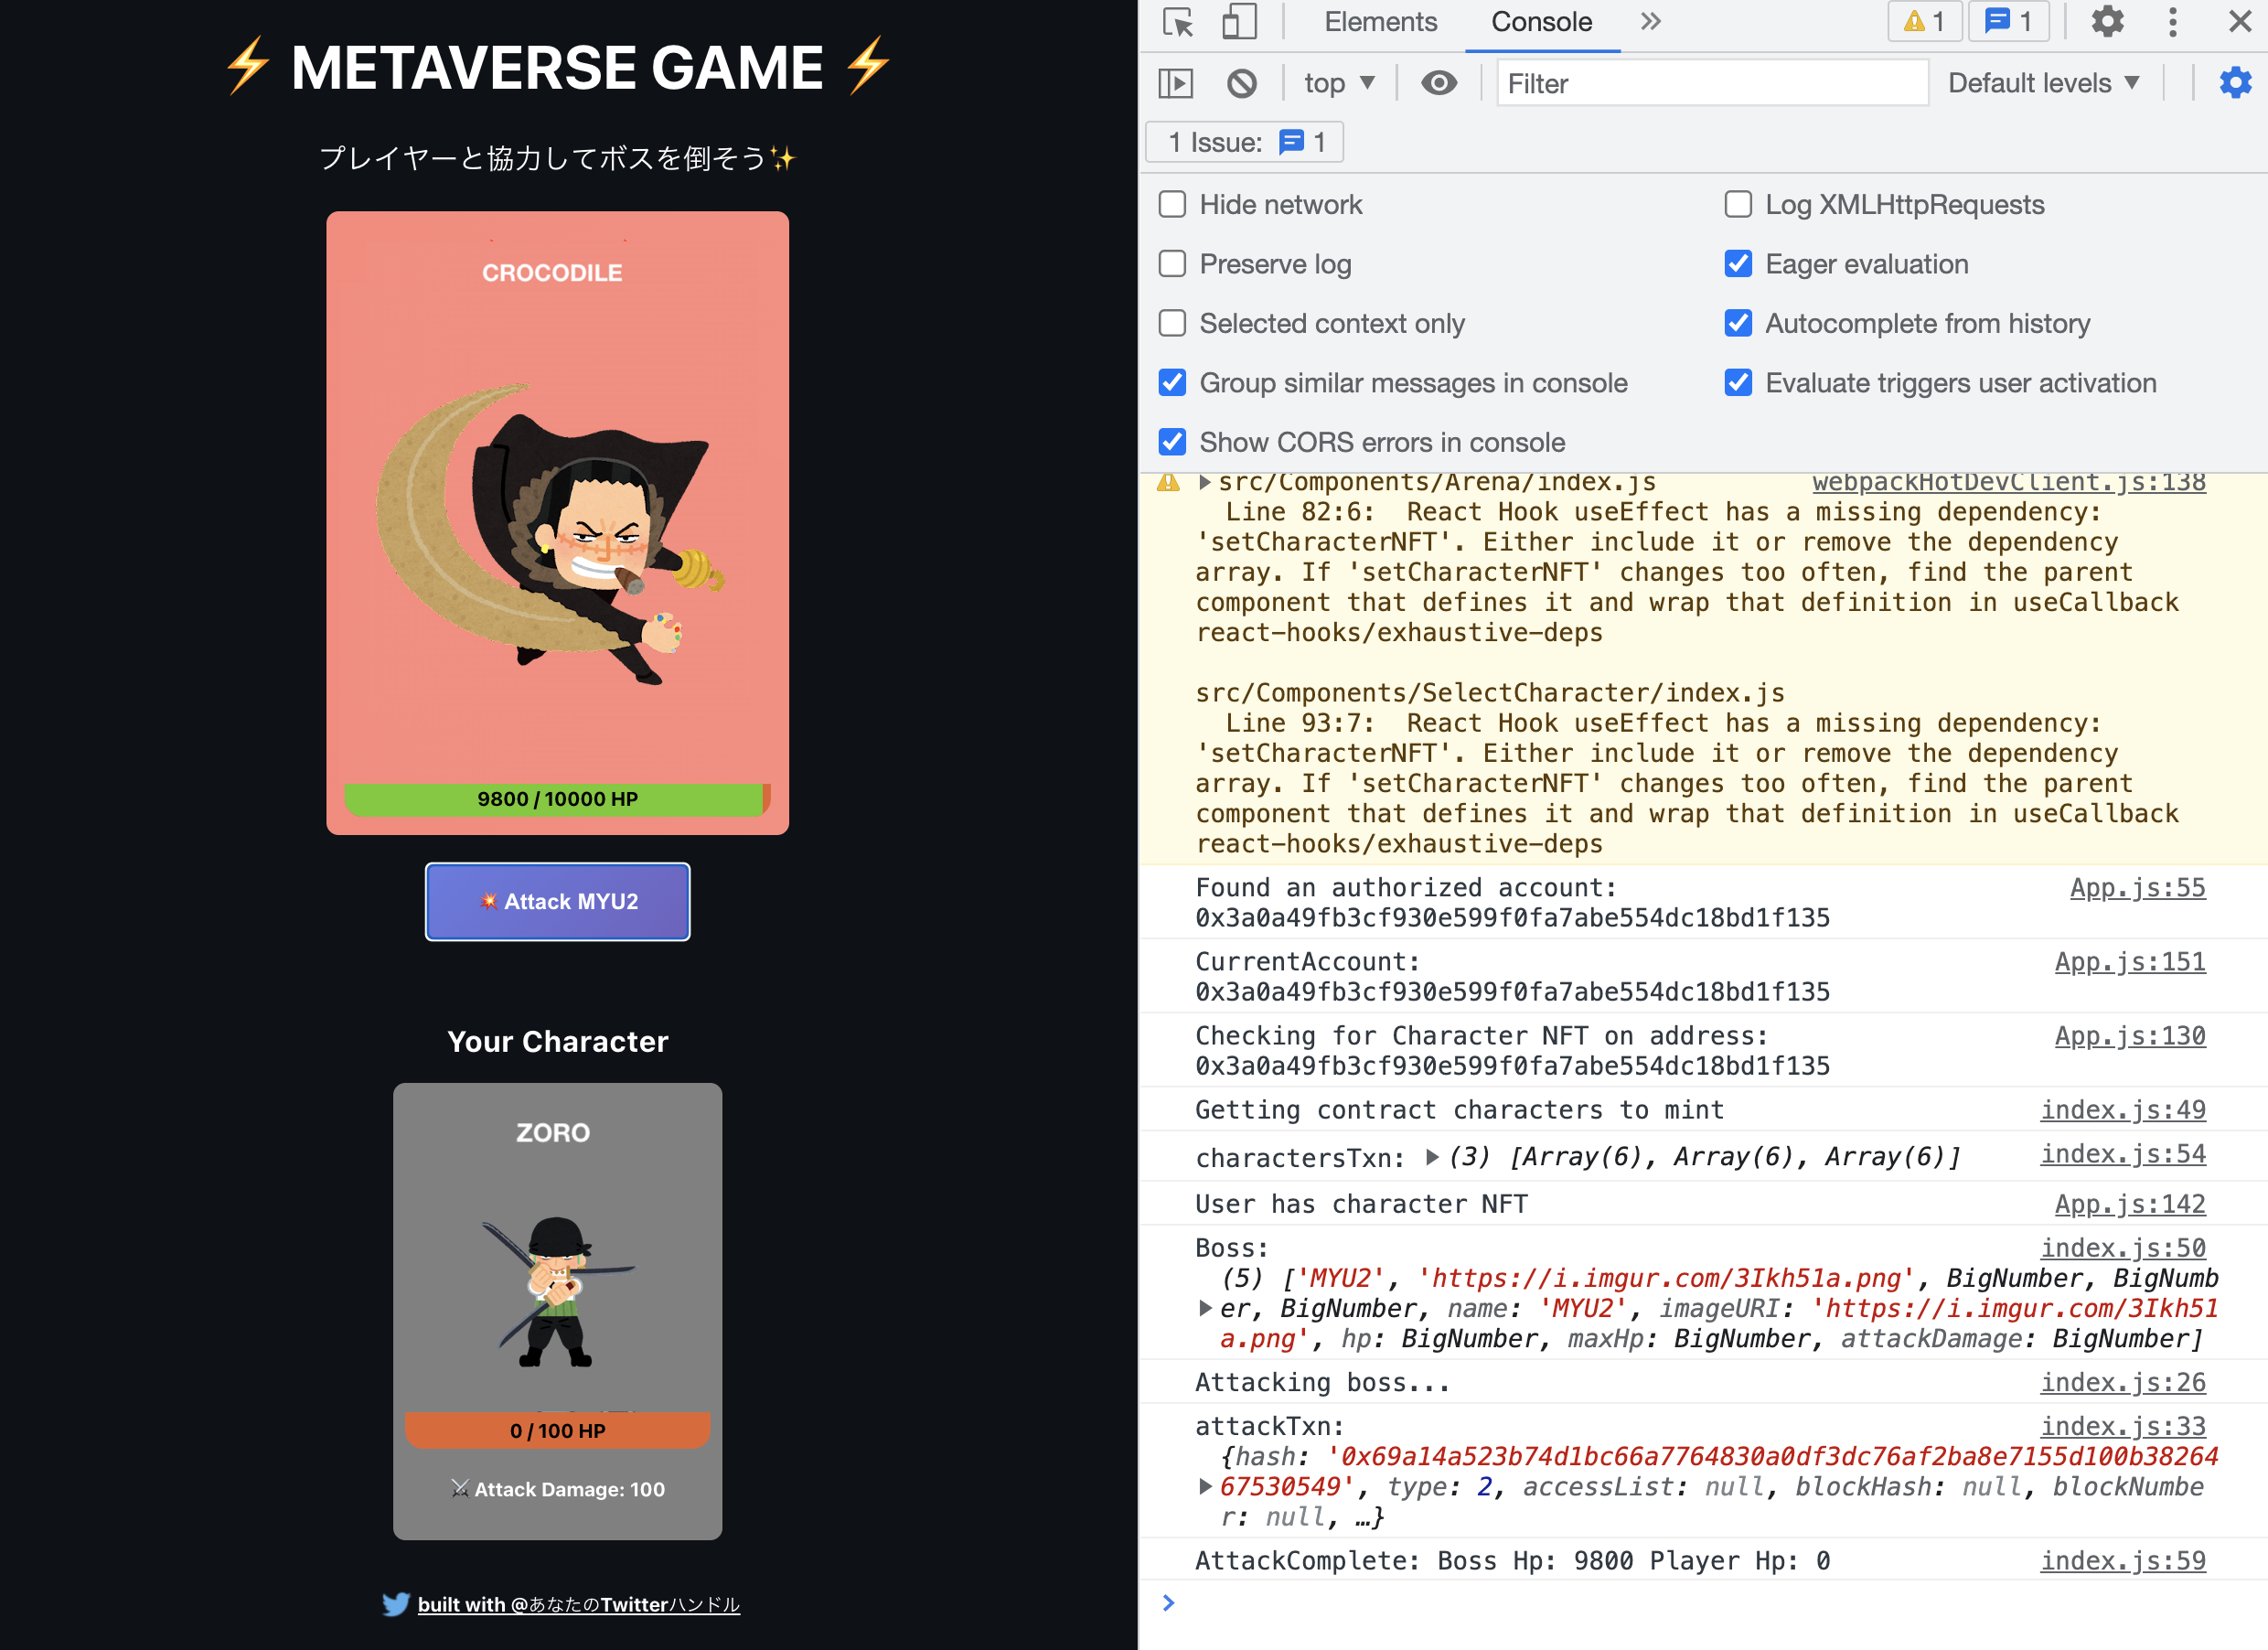
Task: Toggle the device toolbar icon
Action: click(x=1240, y=22)
